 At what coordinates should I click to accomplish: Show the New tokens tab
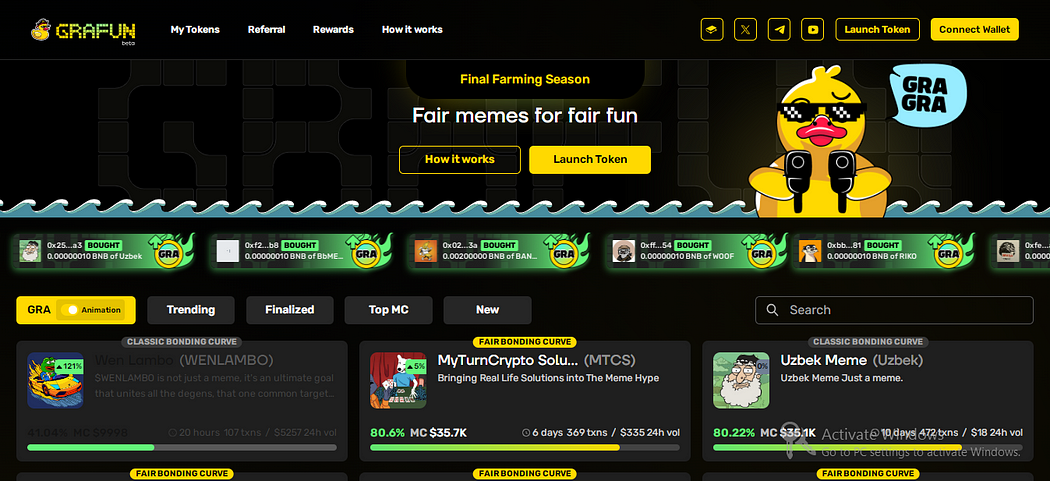point(488,310)
